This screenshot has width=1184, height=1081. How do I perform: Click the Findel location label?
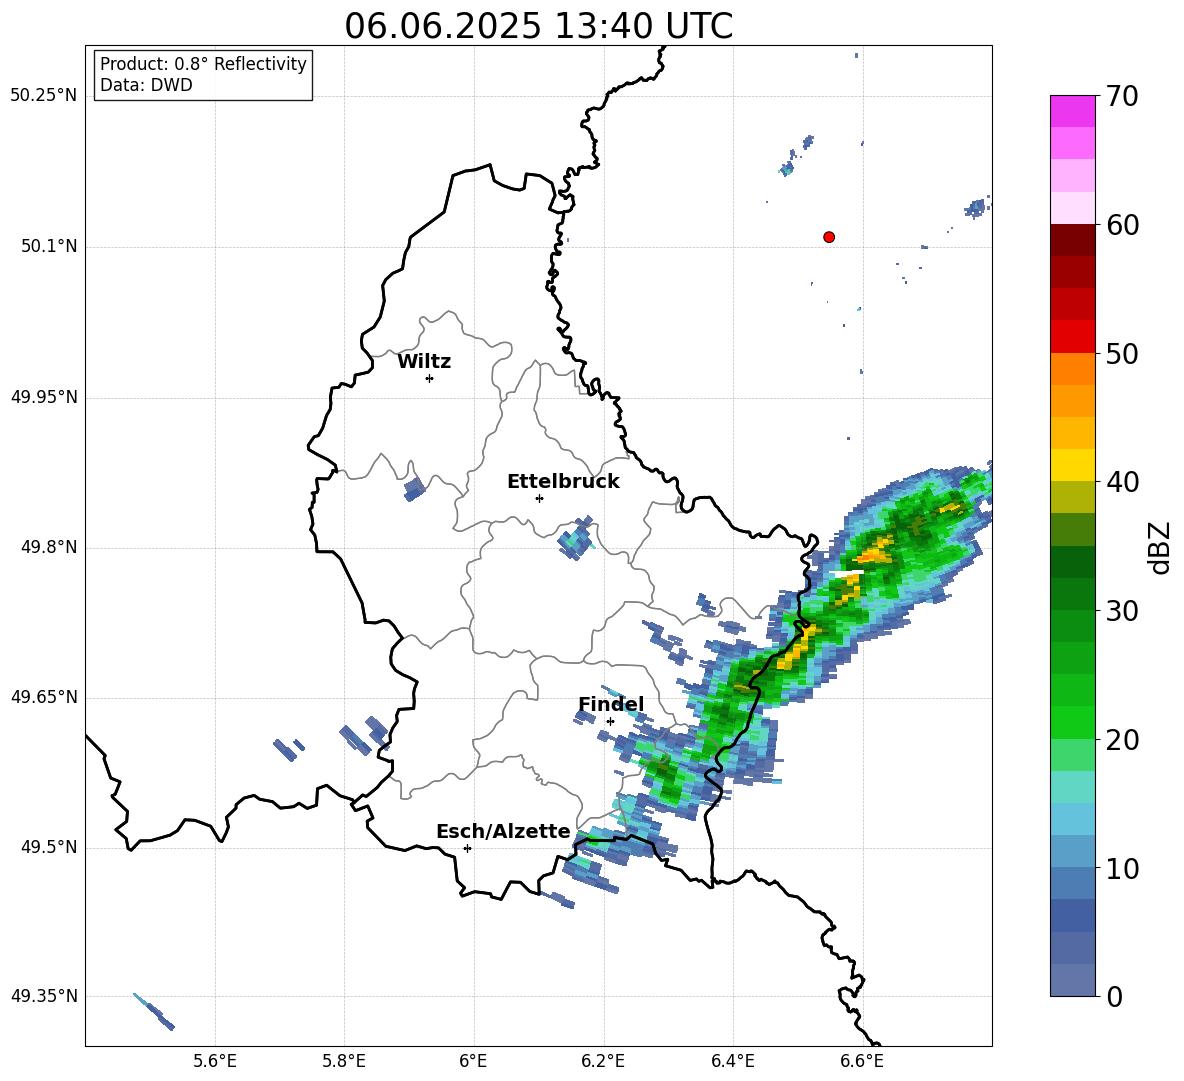[611, 704]
